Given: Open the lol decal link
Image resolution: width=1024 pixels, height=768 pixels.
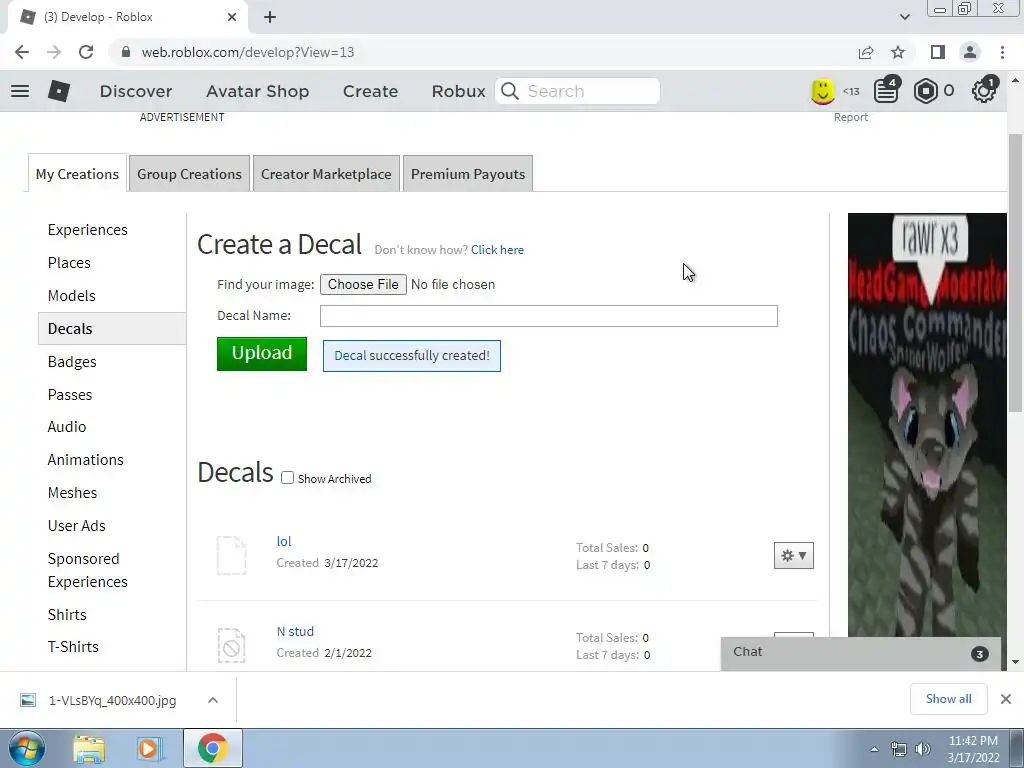Looking at the screenshot, I should tap(283, 541).
